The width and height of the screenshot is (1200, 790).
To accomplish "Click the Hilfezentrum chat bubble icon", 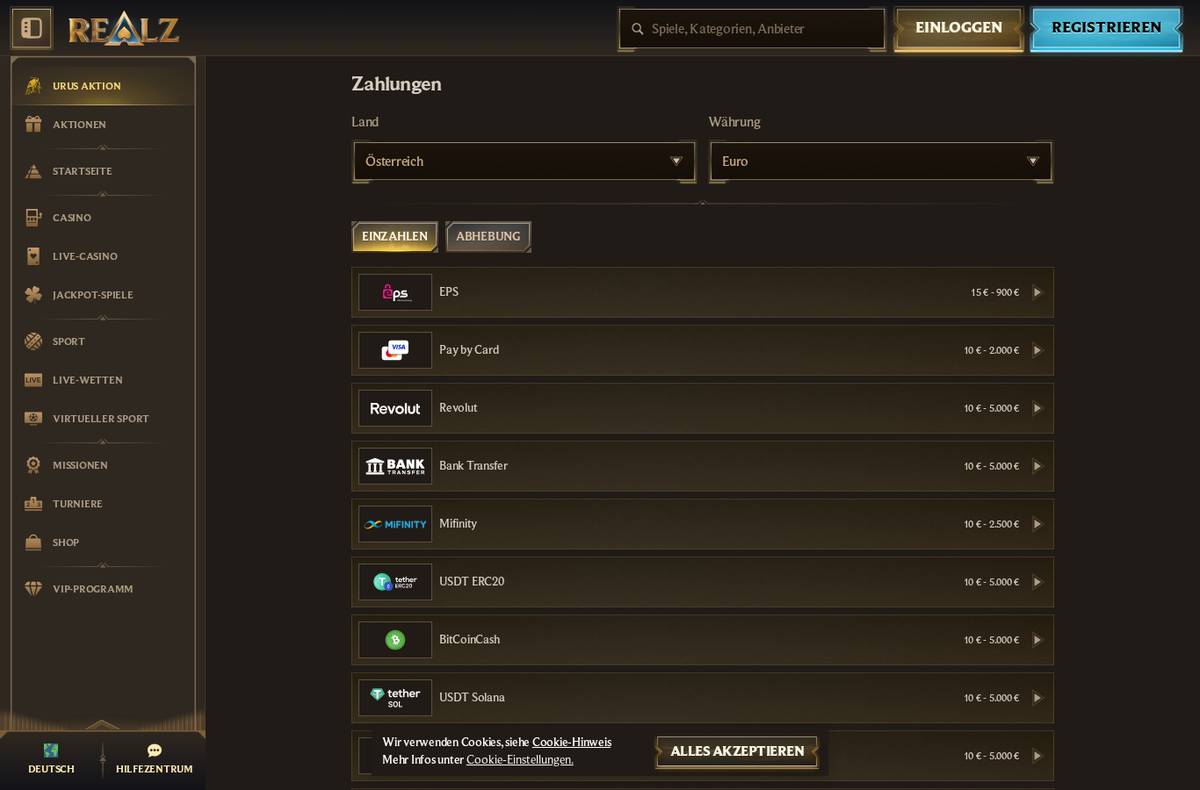I will [x=154, y=750].
